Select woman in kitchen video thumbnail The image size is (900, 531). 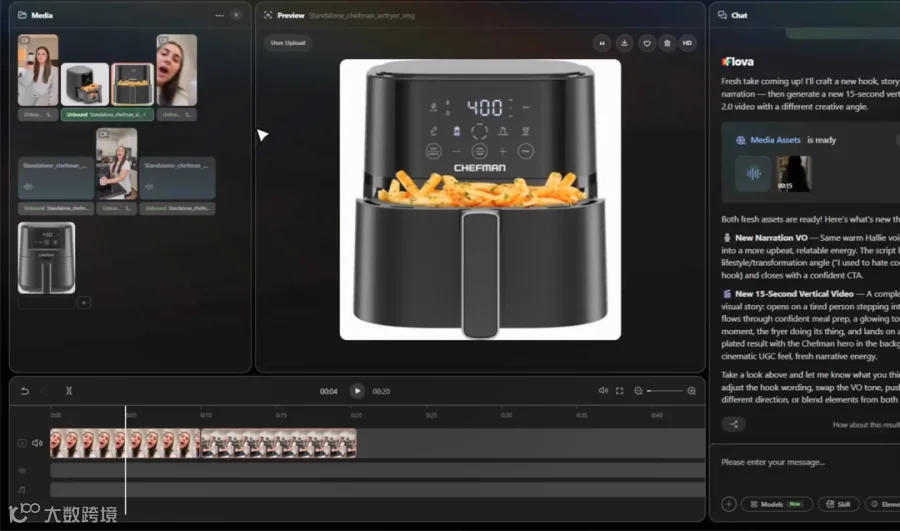pos(117,164)
